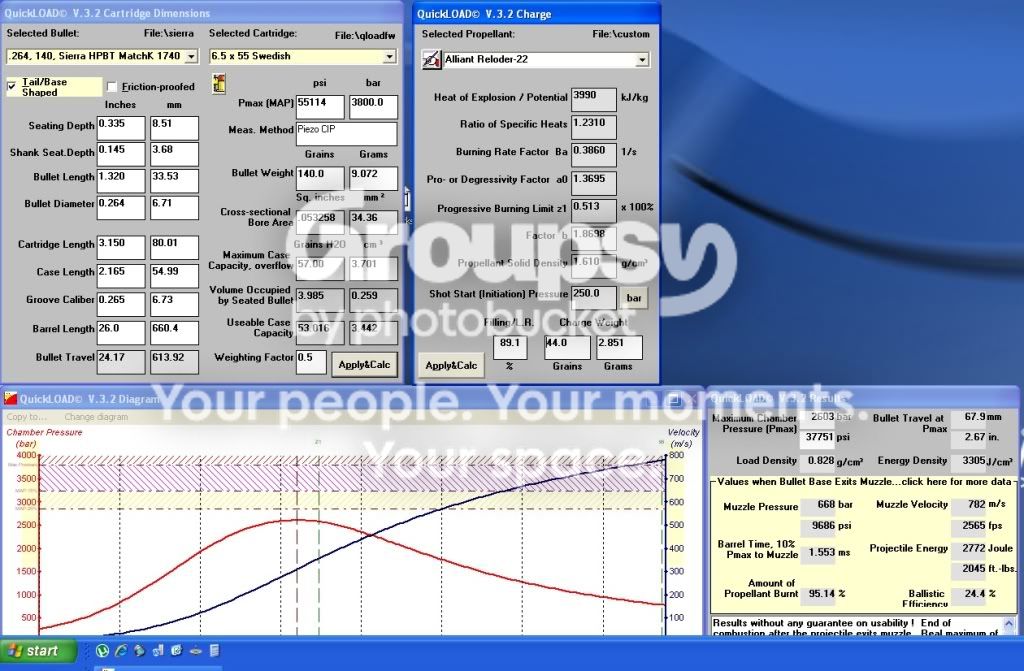Expand the Selected Cartridge dropdown
This screenshot has width=1024, height=671.
click(389, 57)
